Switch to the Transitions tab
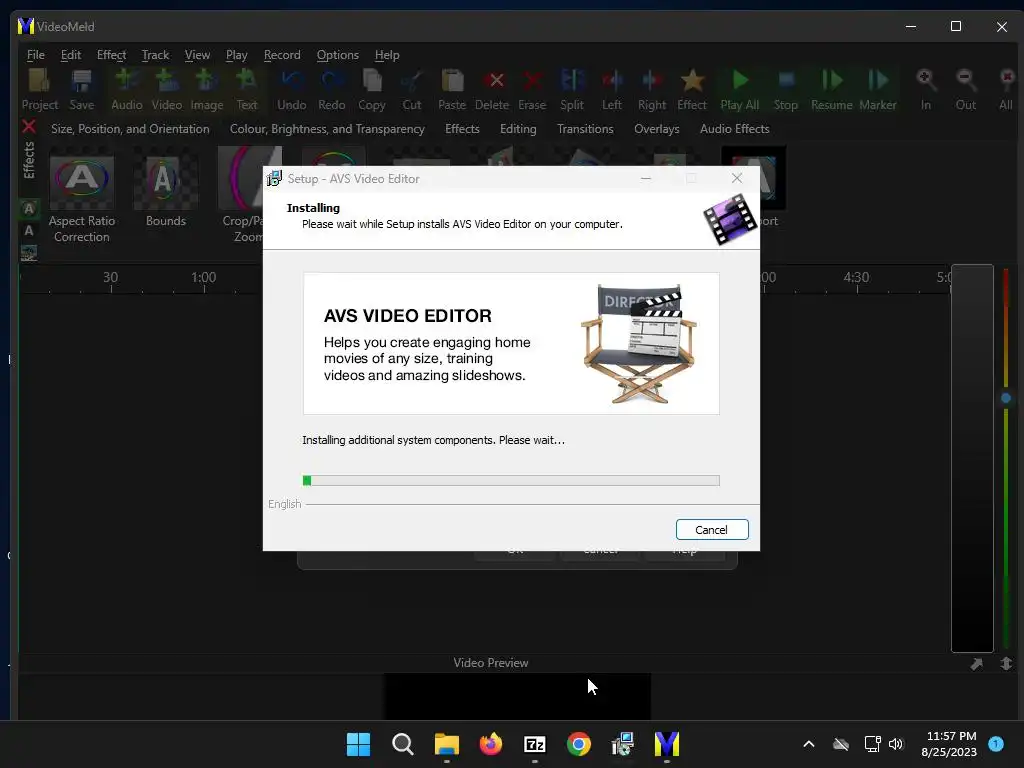 [x=585, y=129]
